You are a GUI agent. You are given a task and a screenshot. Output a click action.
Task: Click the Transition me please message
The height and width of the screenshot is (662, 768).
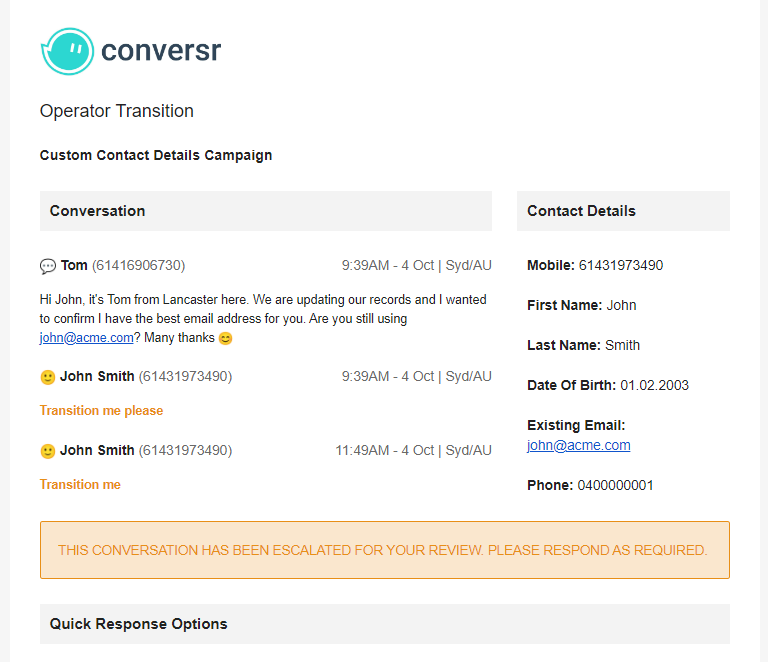[101, 410]
